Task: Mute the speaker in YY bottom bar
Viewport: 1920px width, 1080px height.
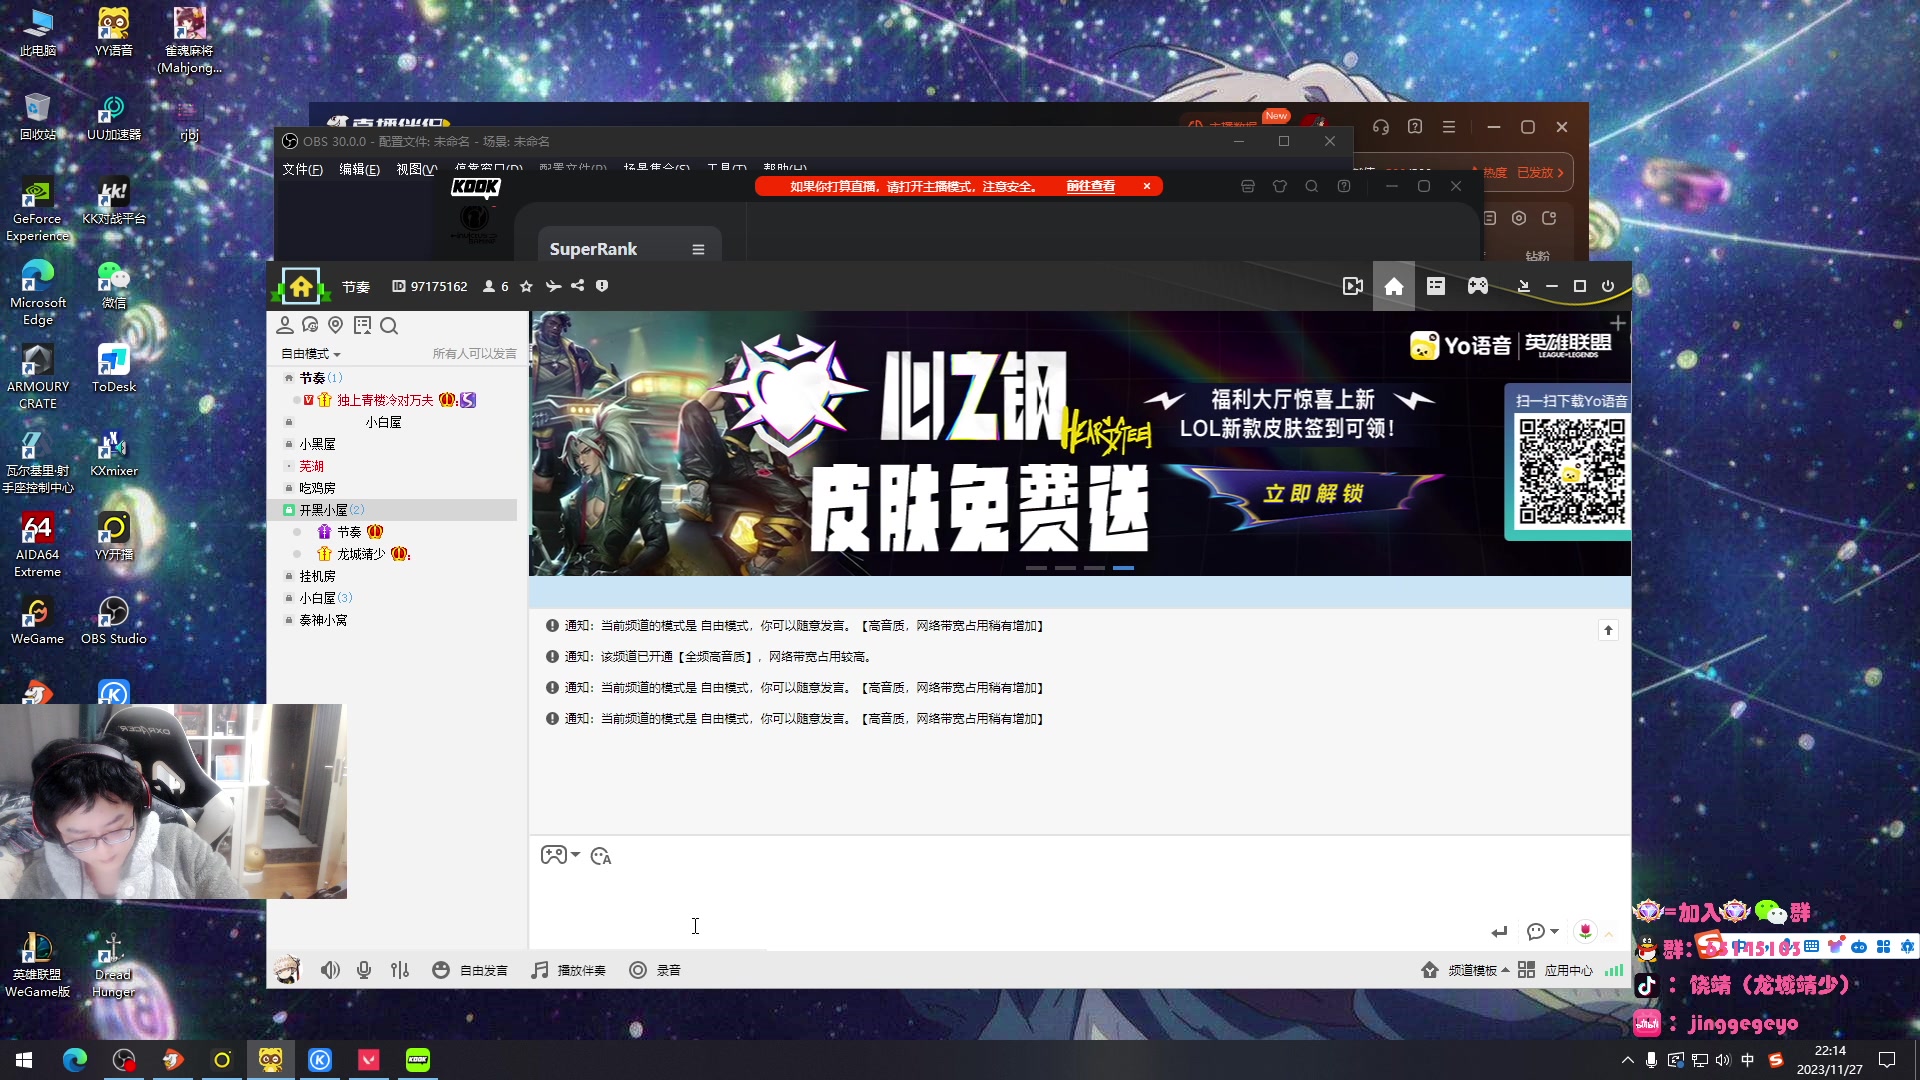Action: (330, 970)
